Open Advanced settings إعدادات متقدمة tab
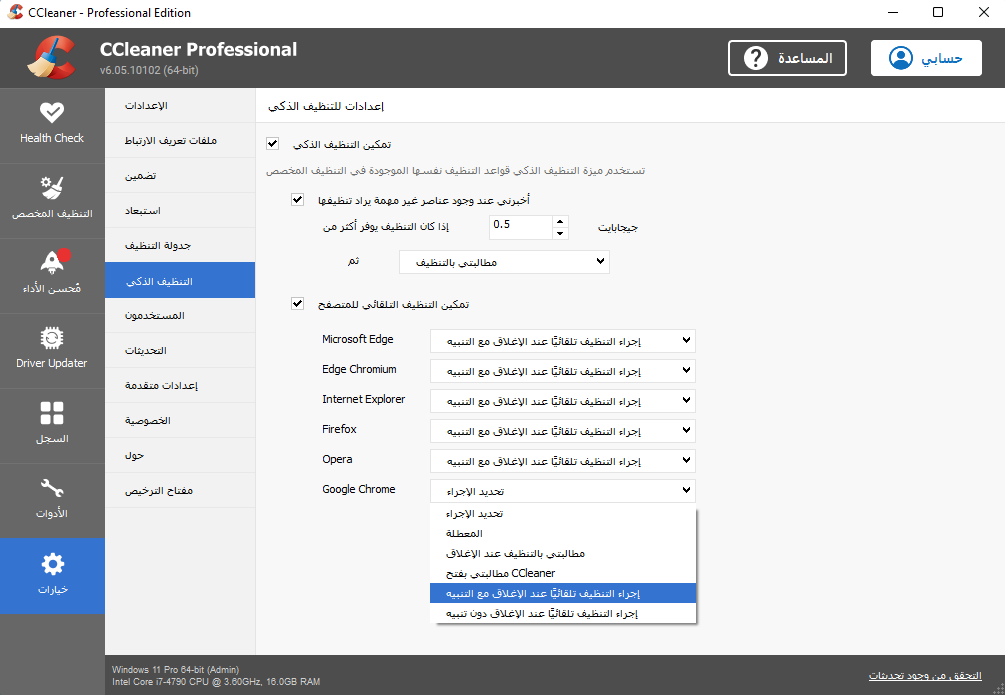 click(180, 385)
